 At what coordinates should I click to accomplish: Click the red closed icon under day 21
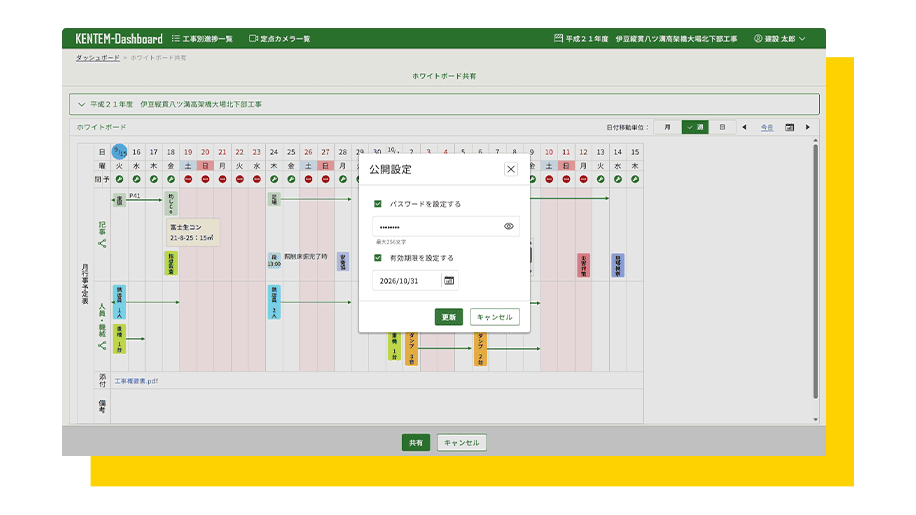[x=222, y=179]
